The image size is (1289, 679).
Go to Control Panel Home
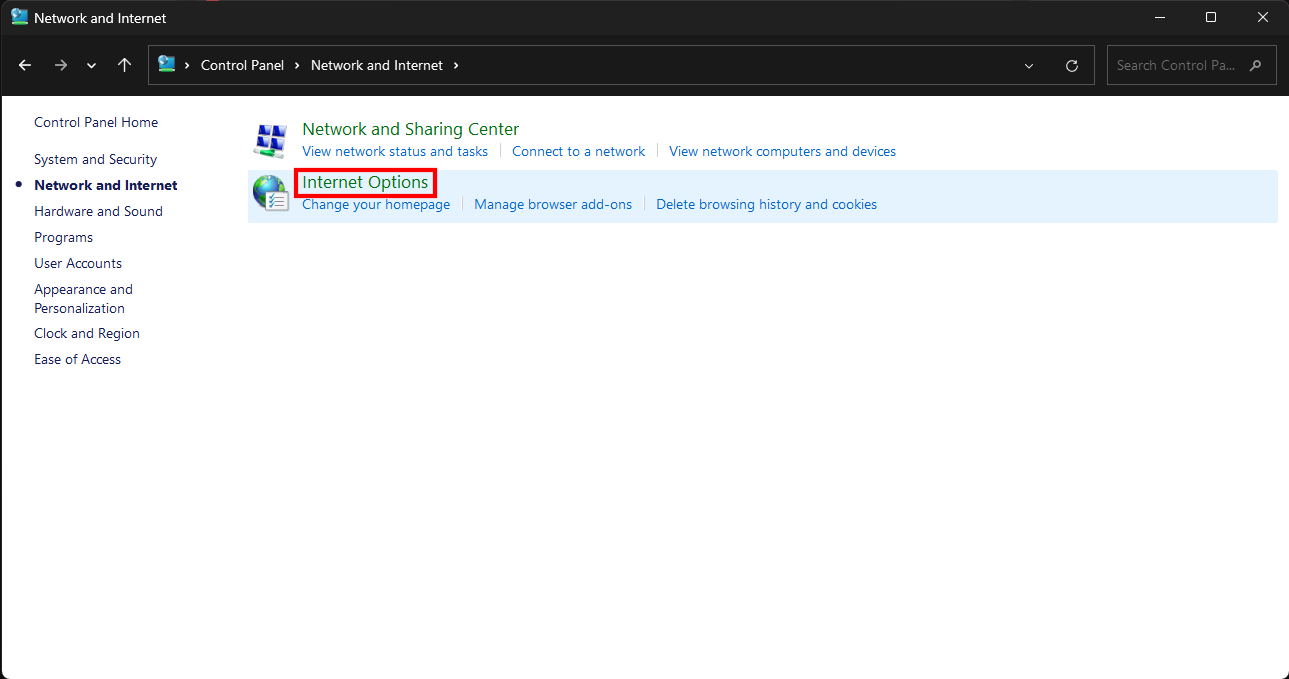(x=96, y=122)
